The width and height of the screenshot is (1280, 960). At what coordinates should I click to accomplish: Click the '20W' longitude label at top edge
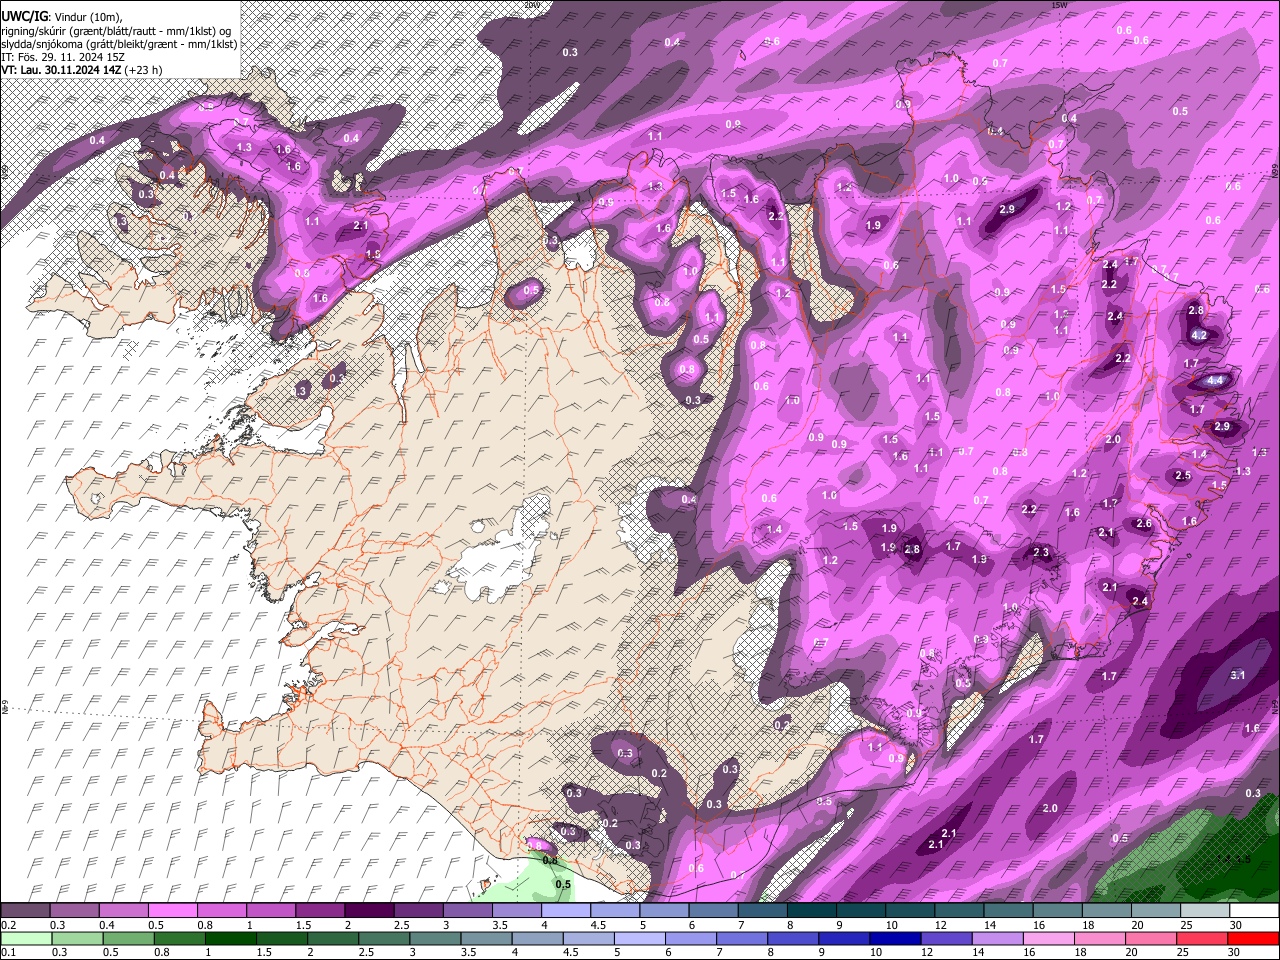[531, 5]
